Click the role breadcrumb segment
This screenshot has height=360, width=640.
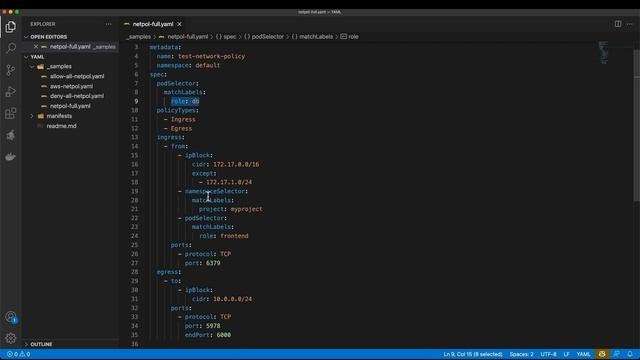350,37
